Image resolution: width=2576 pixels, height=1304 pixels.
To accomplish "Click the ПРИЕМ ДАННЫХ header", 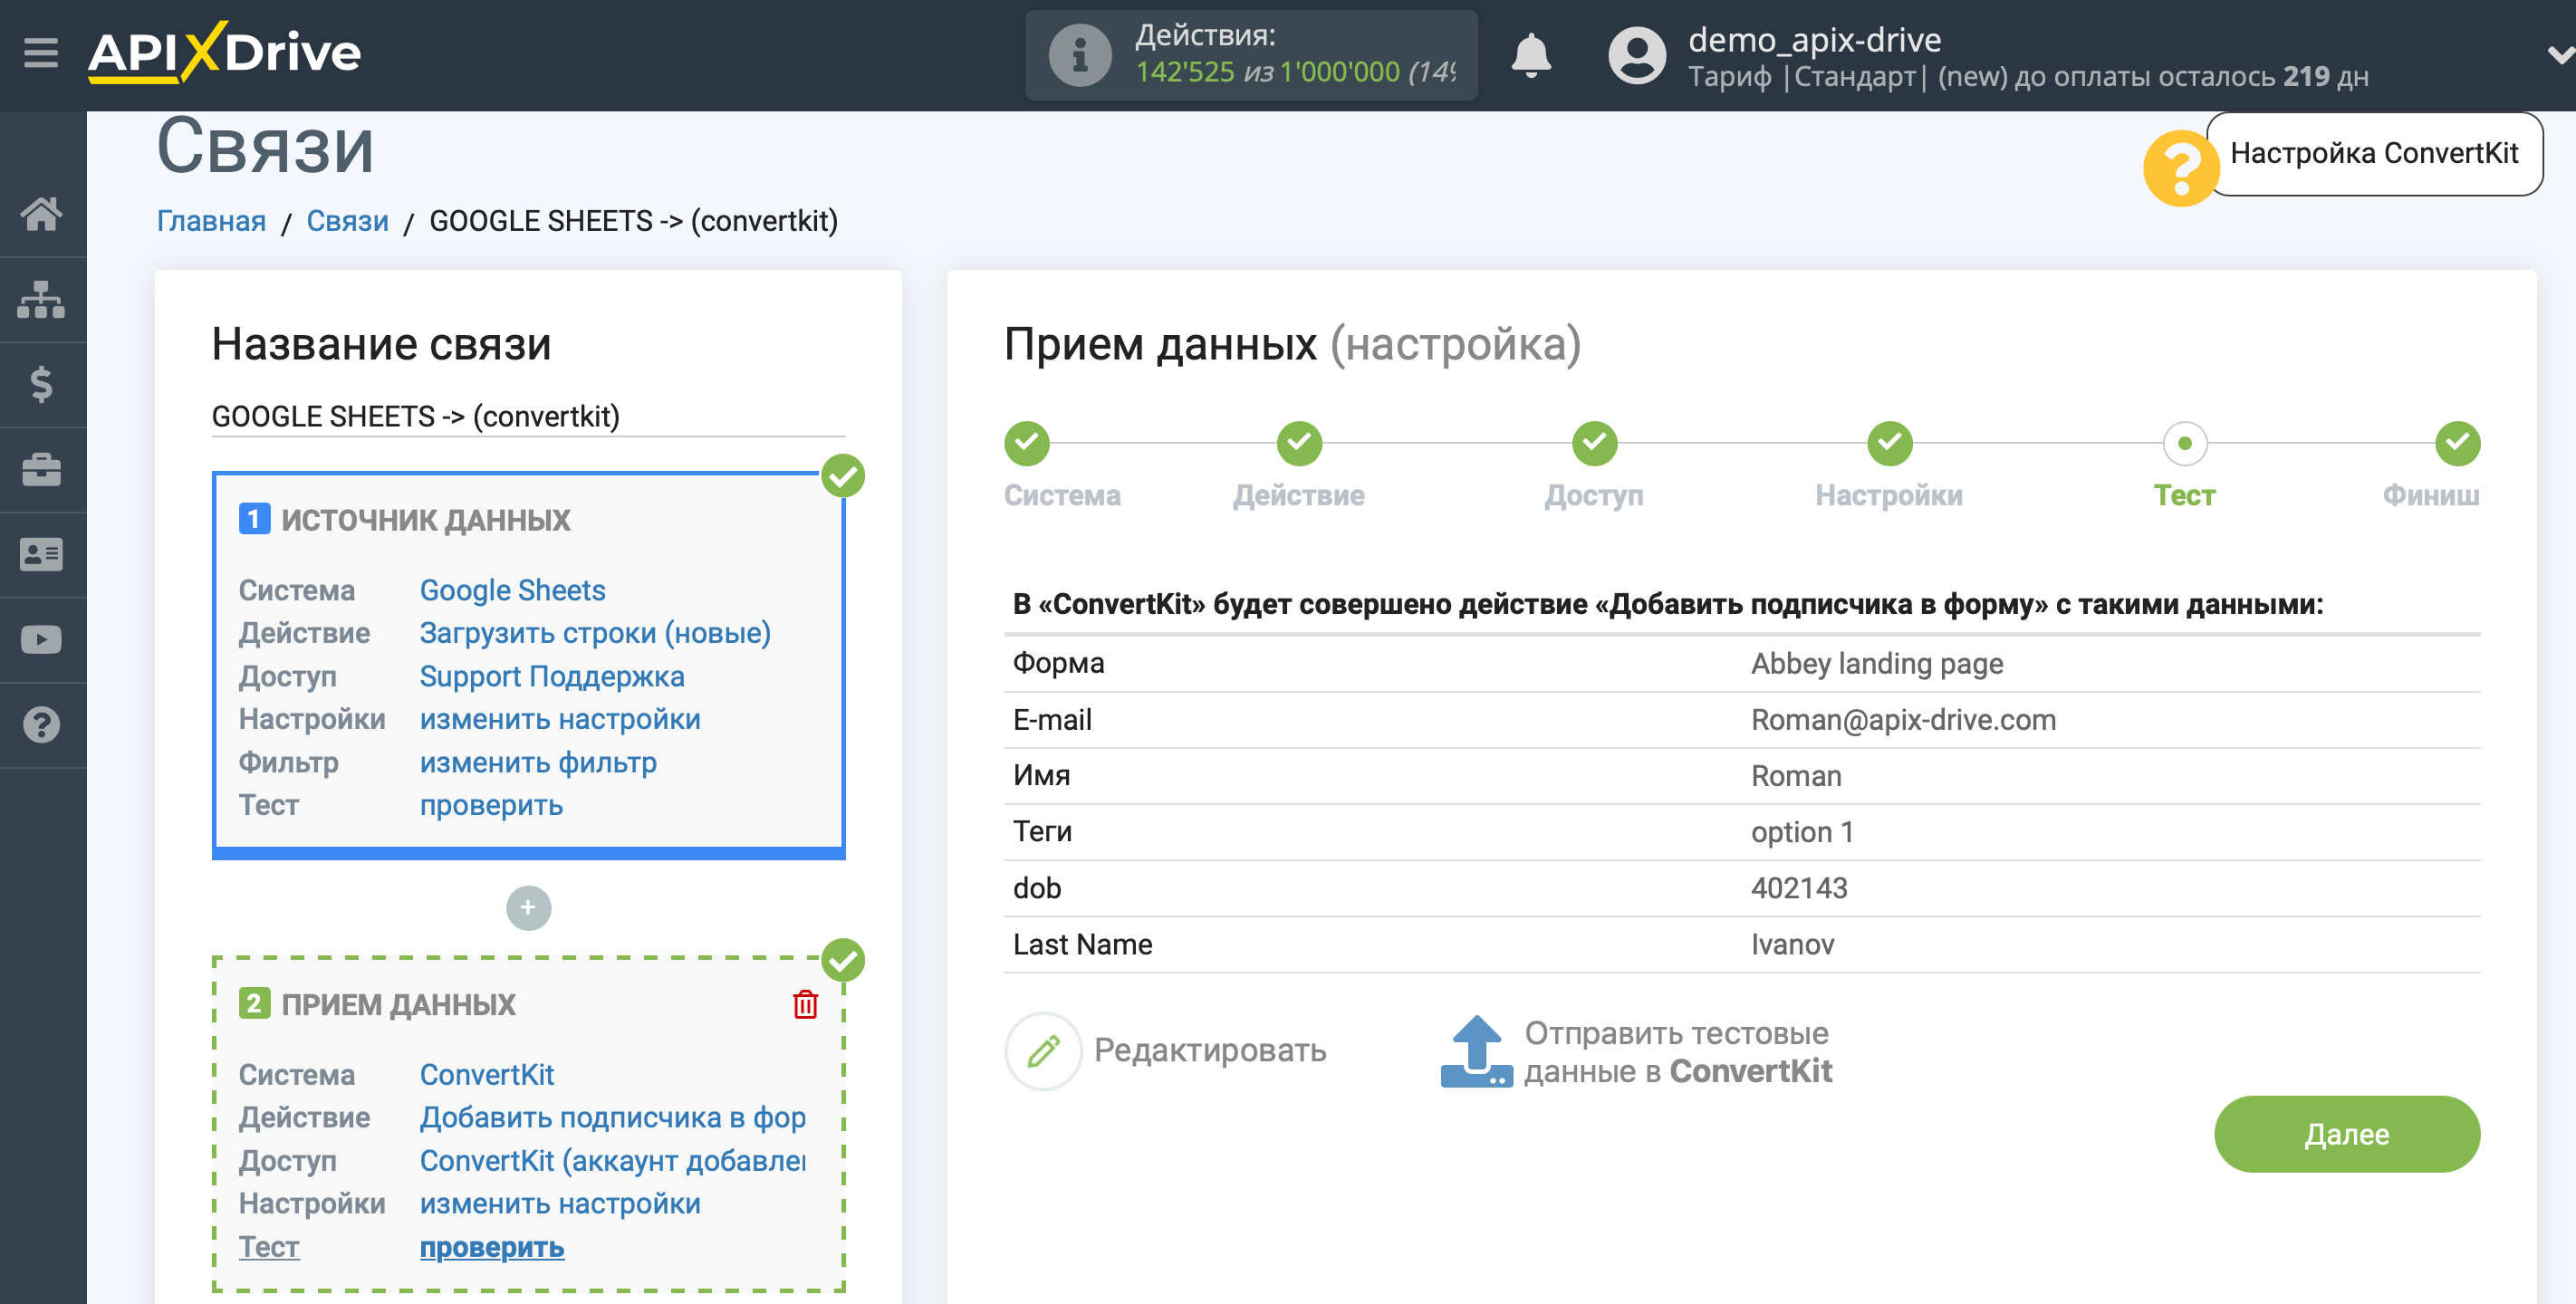I will click(398, 1004).
